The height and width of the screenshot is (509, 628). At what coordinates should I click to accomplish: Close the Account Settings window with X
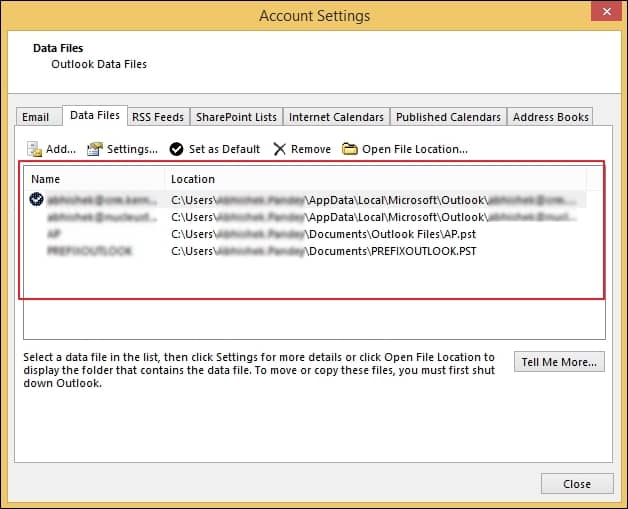pyautogui.click(x=606, y=11)
